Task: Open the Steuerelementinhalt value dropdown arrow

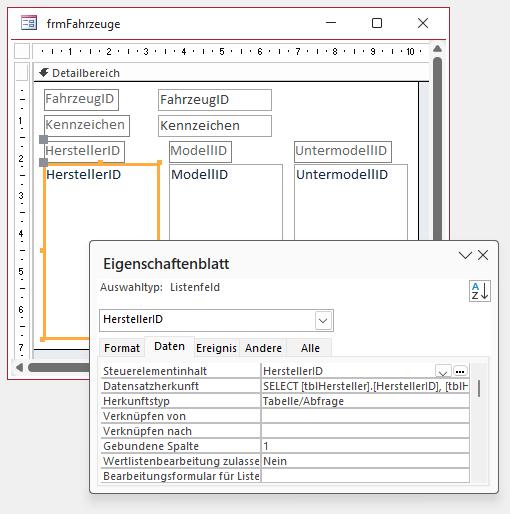Action: coord(443,371)
